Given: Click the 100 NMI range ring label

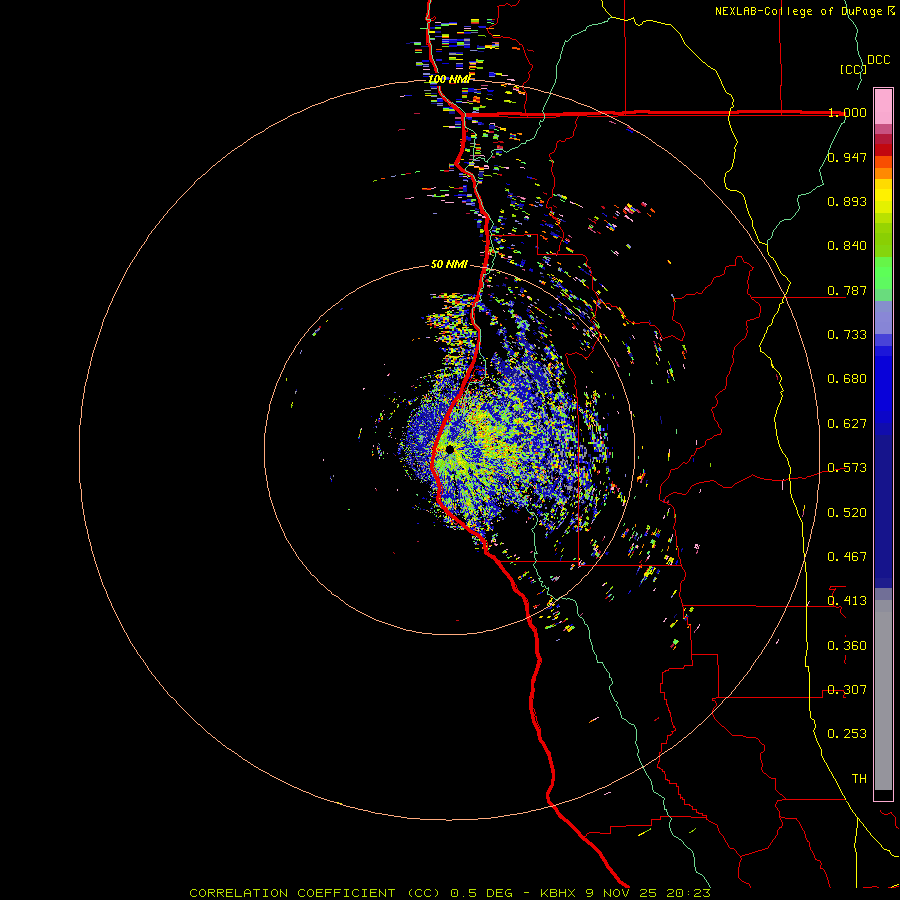Looking at the screenshot, I should (x=449, y=79).
